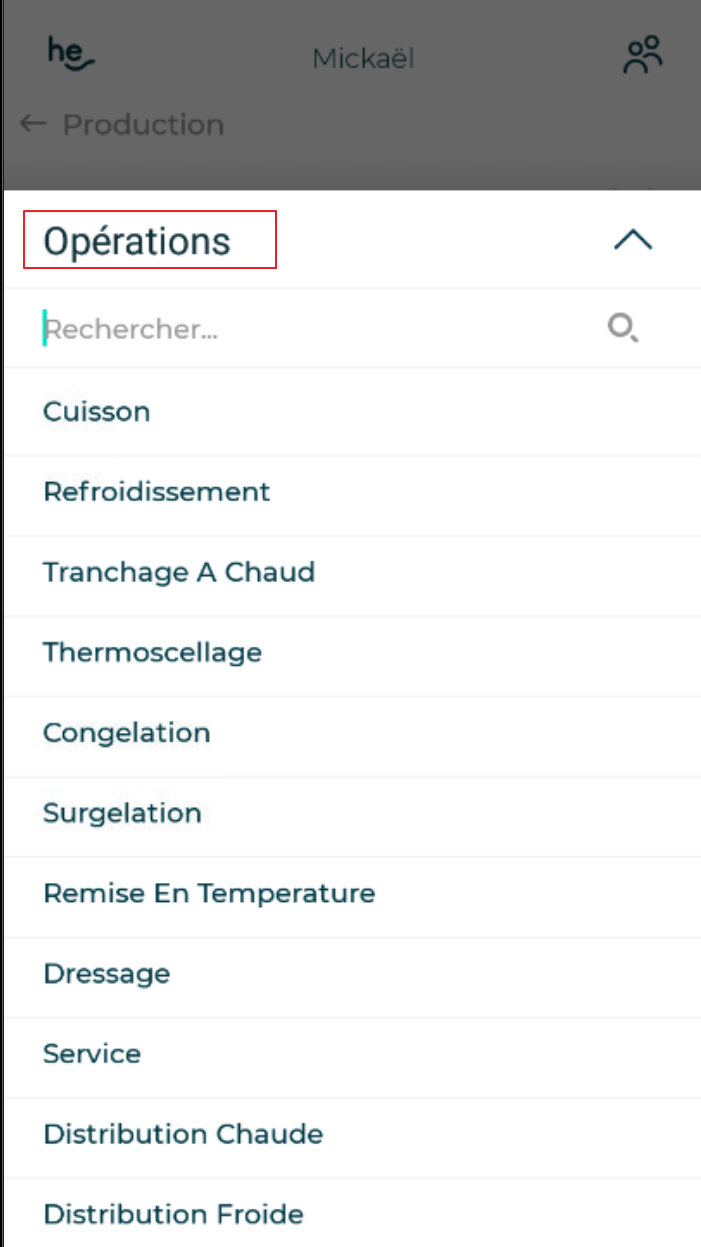Screen dimensions: 701x1247
Task: Choose Distribution Chaude option
Action: pos(183,1134)
